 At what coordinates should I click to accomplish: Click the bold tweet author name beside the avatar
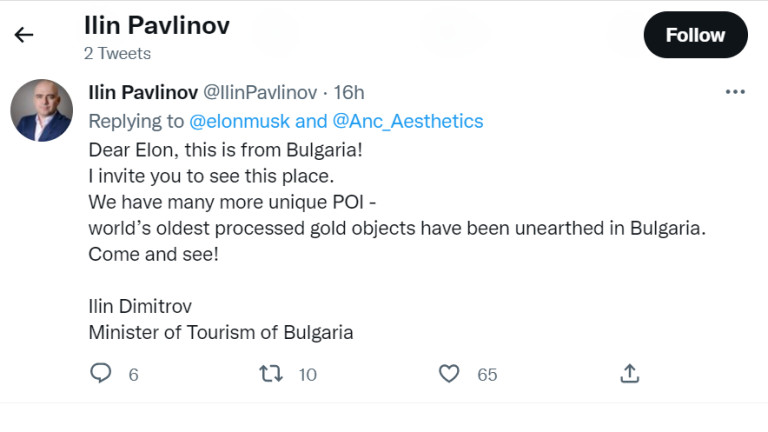click(144, 92)
